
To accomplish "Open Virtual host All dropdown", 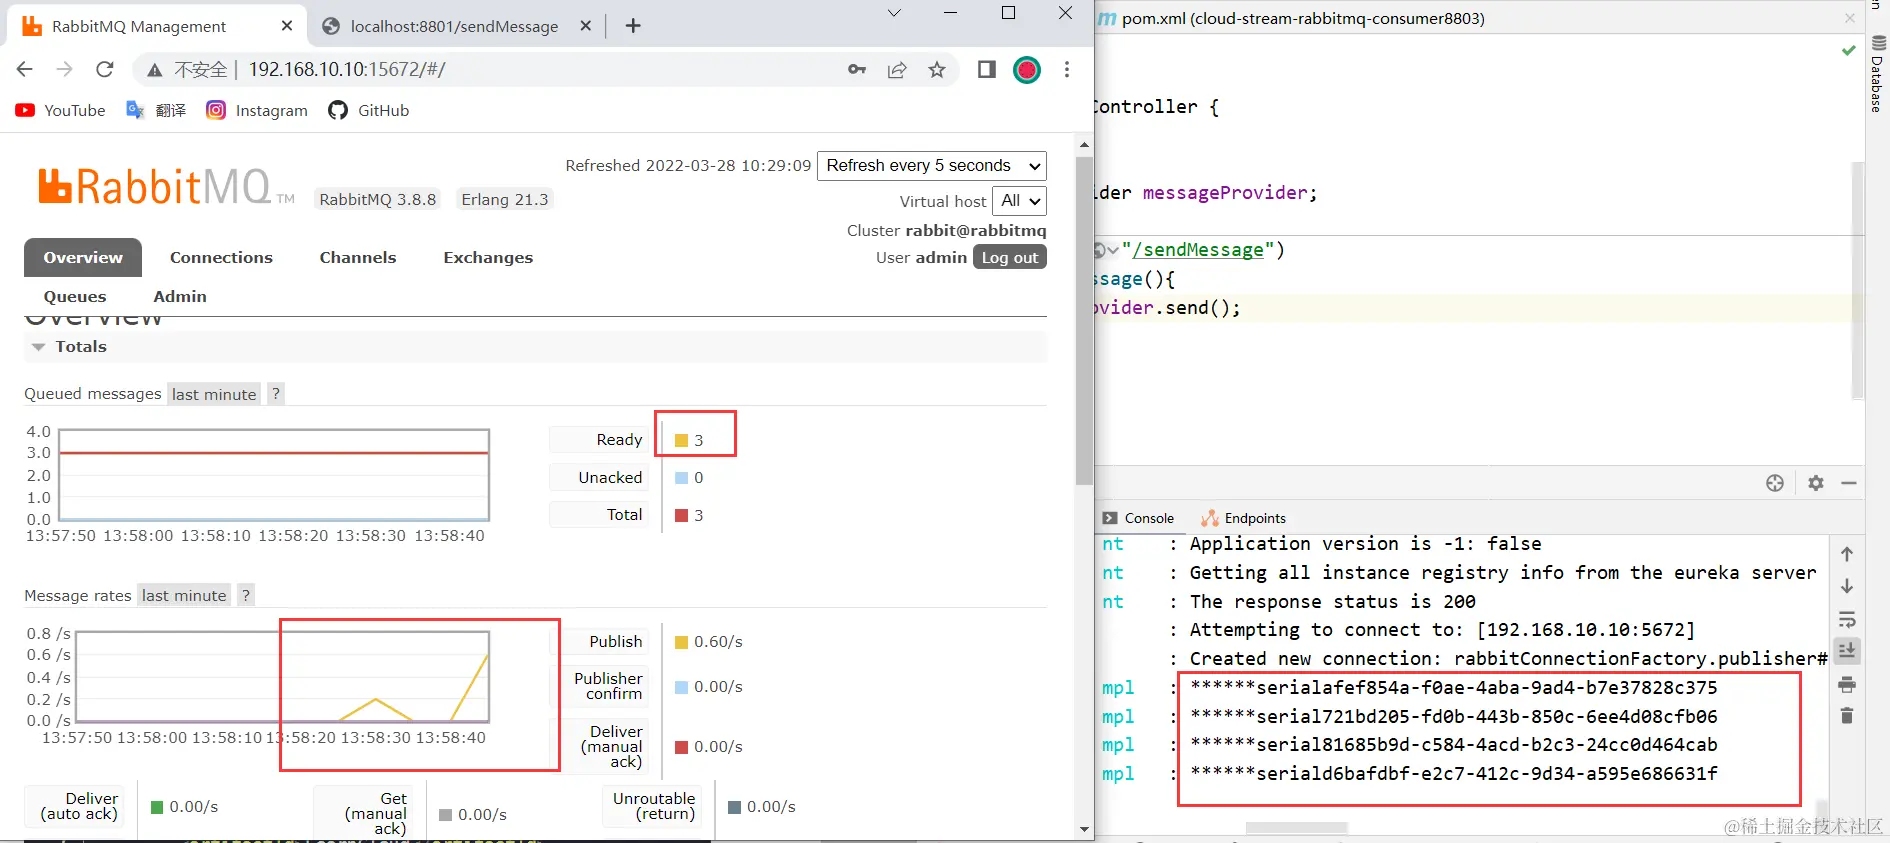I will tap(1019, 201).
